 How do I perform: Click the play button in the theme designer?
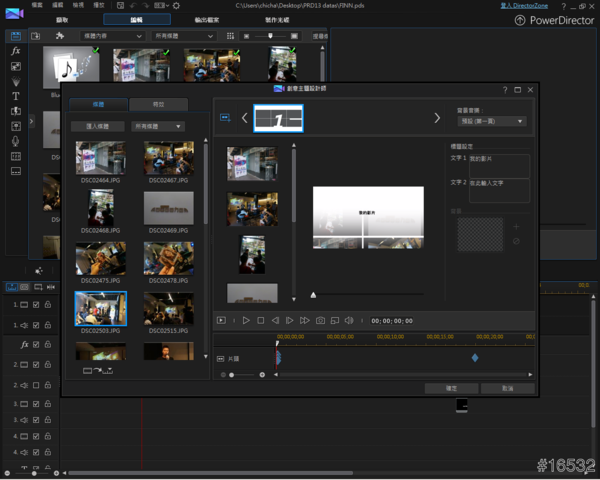tap(246, 320)
